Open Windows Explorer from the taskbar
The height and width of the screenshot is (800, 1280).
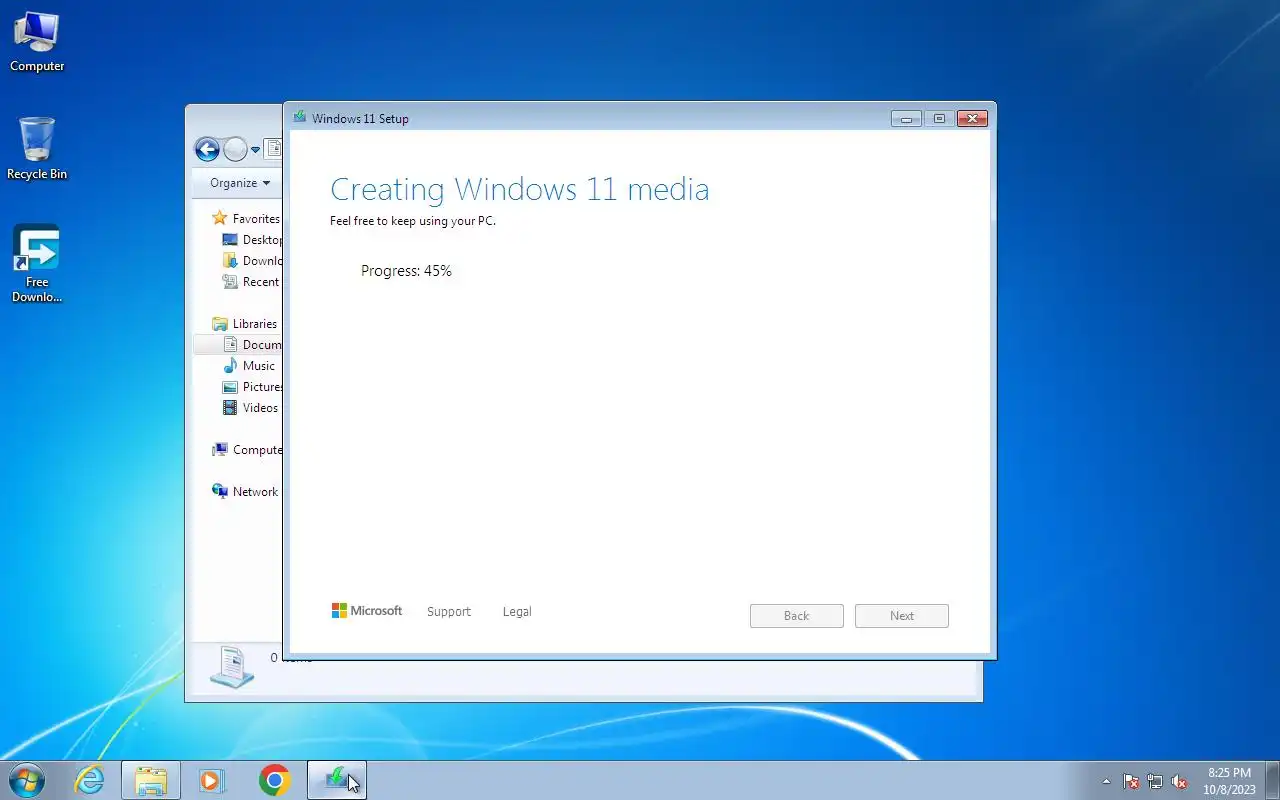(x=151, y=780)
